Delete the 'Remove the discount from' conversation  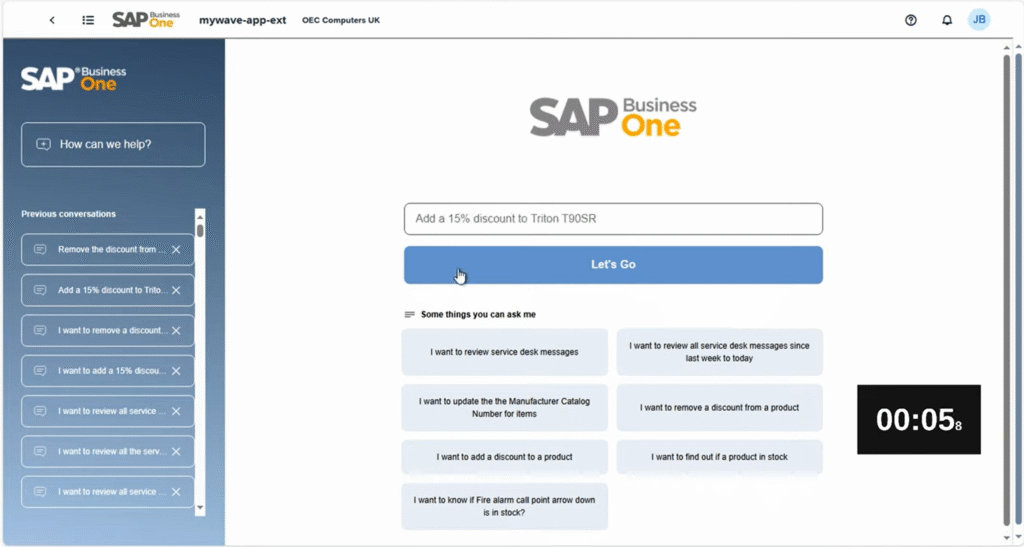coord(176,250)
